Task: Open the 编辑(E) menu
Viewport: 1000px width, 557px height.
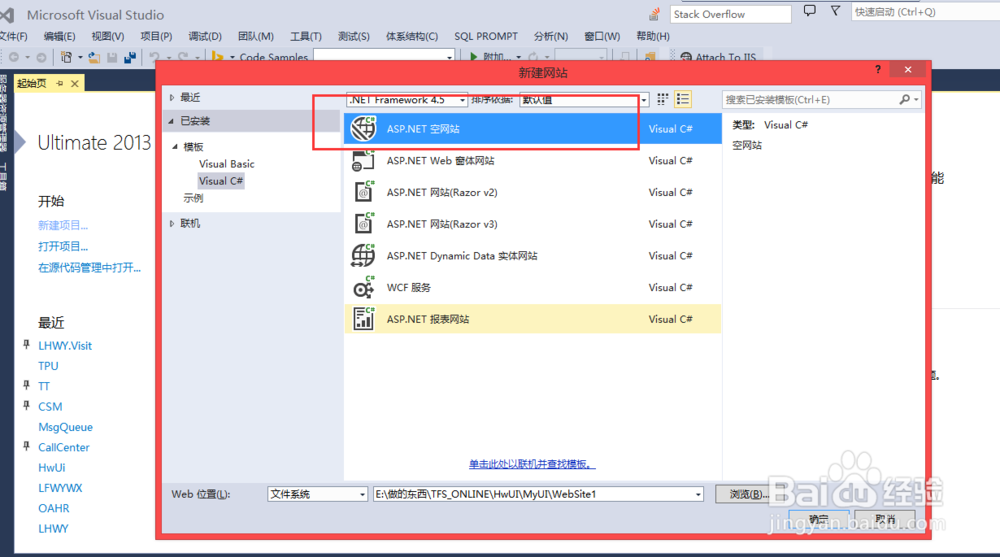Action: pyautogui.click(x=59, y=36)
